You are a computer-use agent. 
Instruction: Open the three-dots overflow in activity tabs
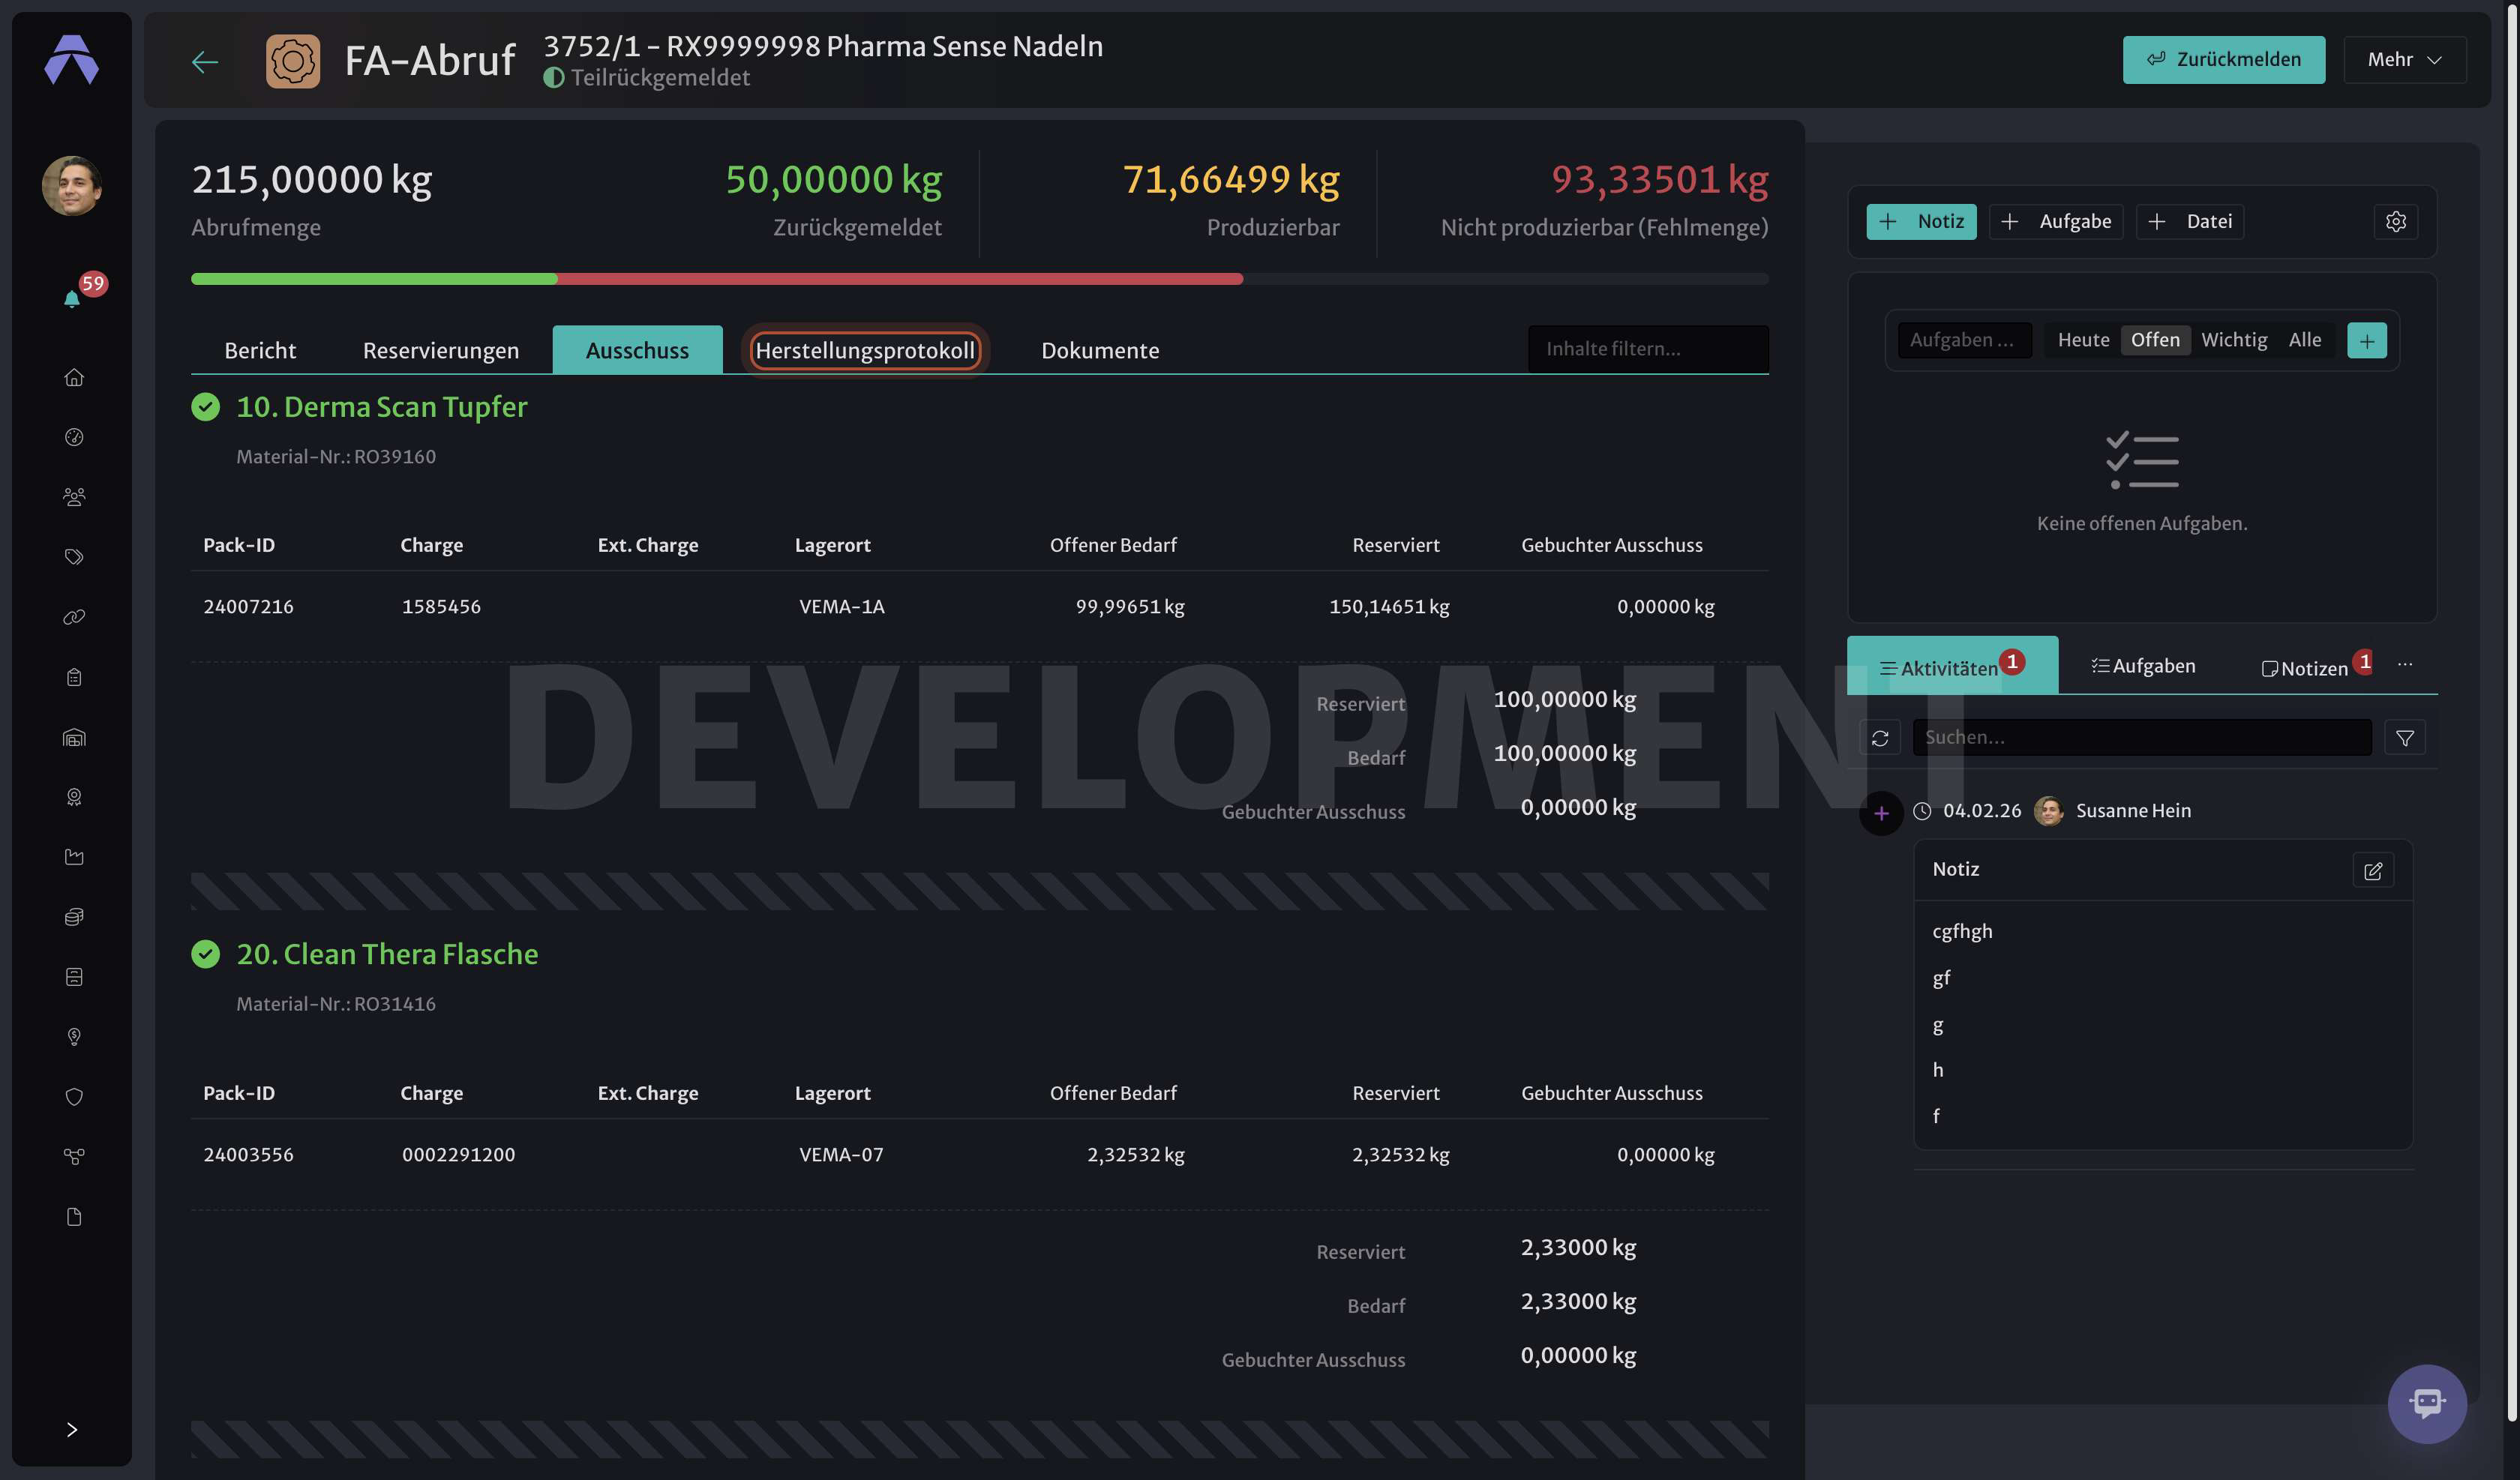pyautogui.click(x=2405, y=664)
